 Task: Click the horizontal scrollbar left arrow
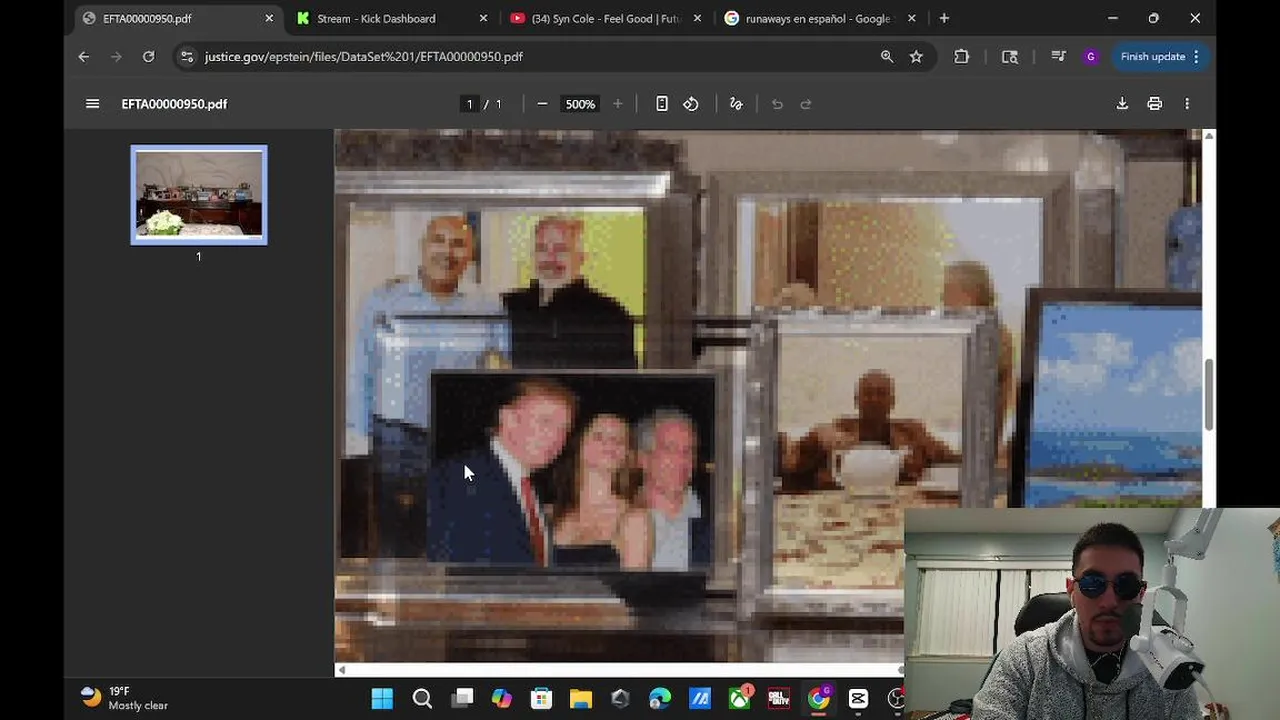point(342,670)
